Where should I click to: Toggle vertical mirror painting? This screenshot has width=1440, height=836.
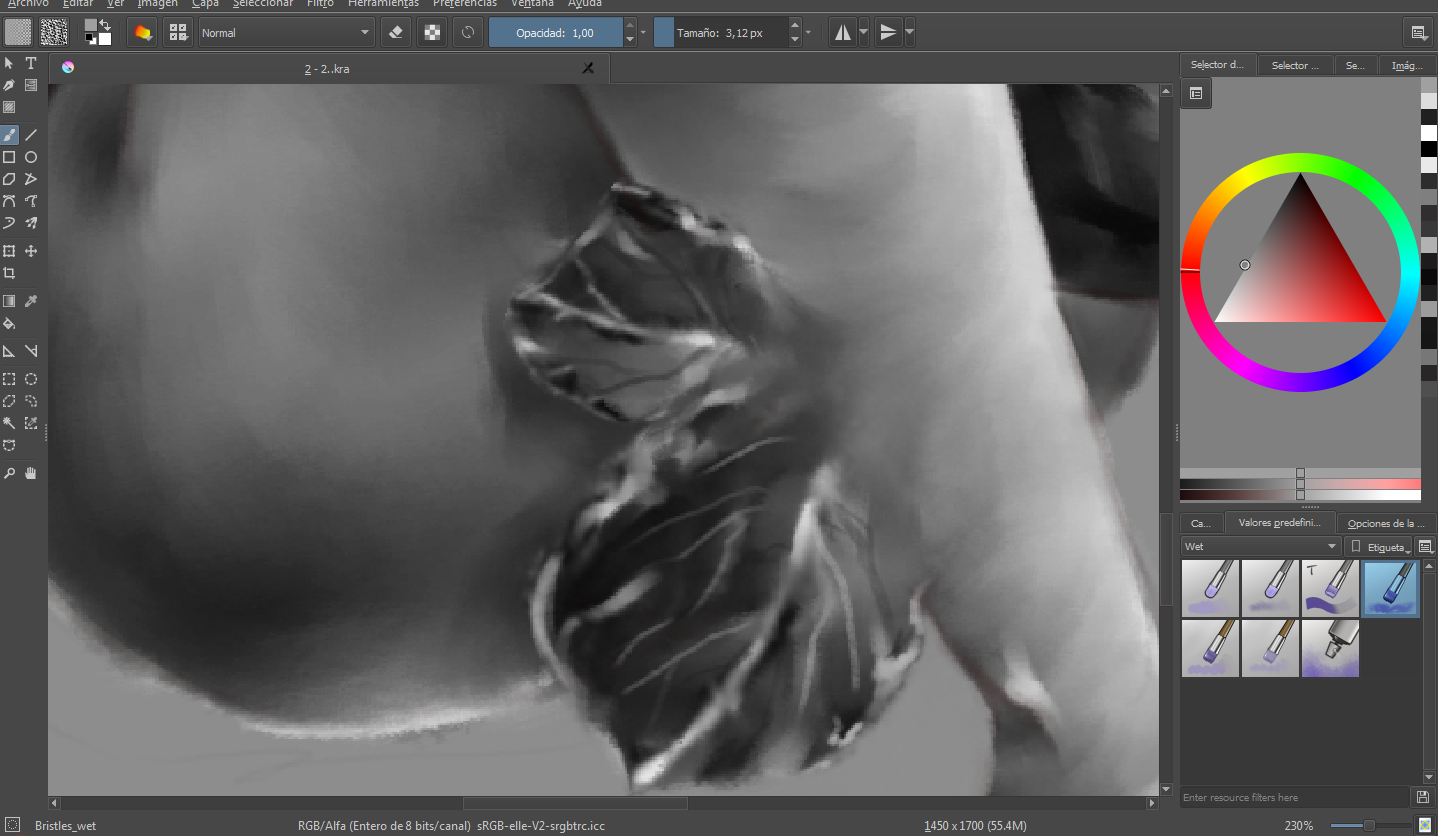[x=888, y=33]
